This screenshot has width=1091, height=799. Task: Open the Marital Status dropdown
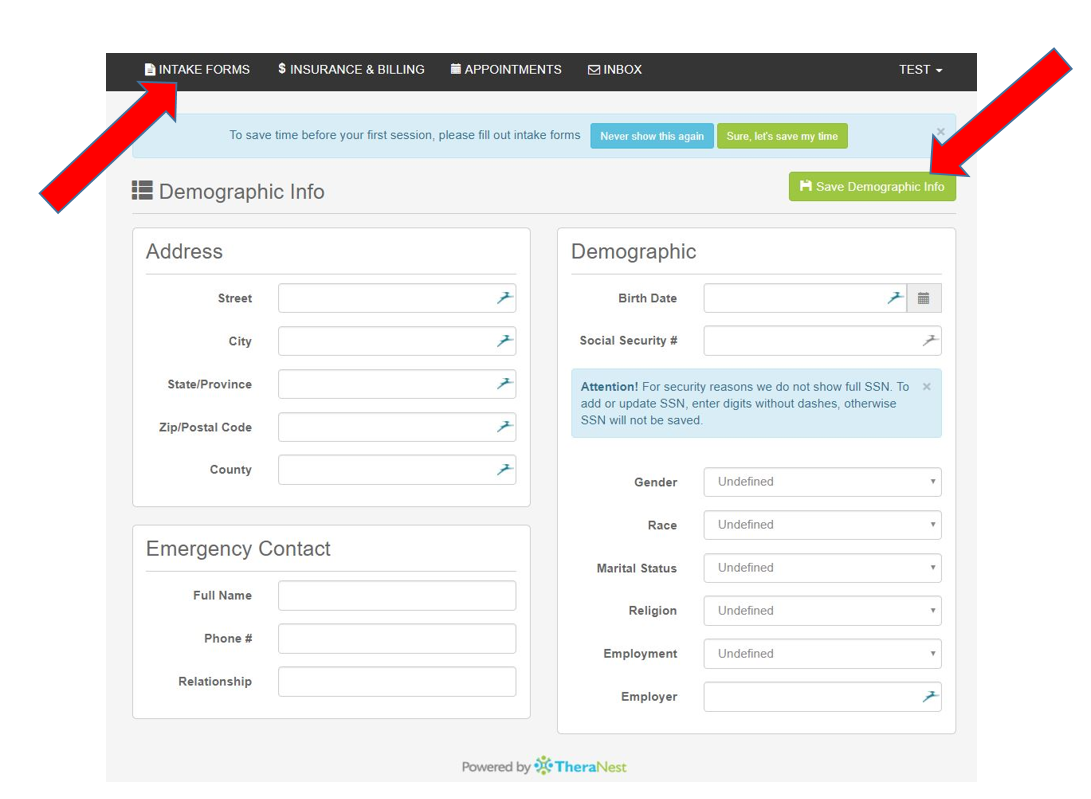(822, 568)
